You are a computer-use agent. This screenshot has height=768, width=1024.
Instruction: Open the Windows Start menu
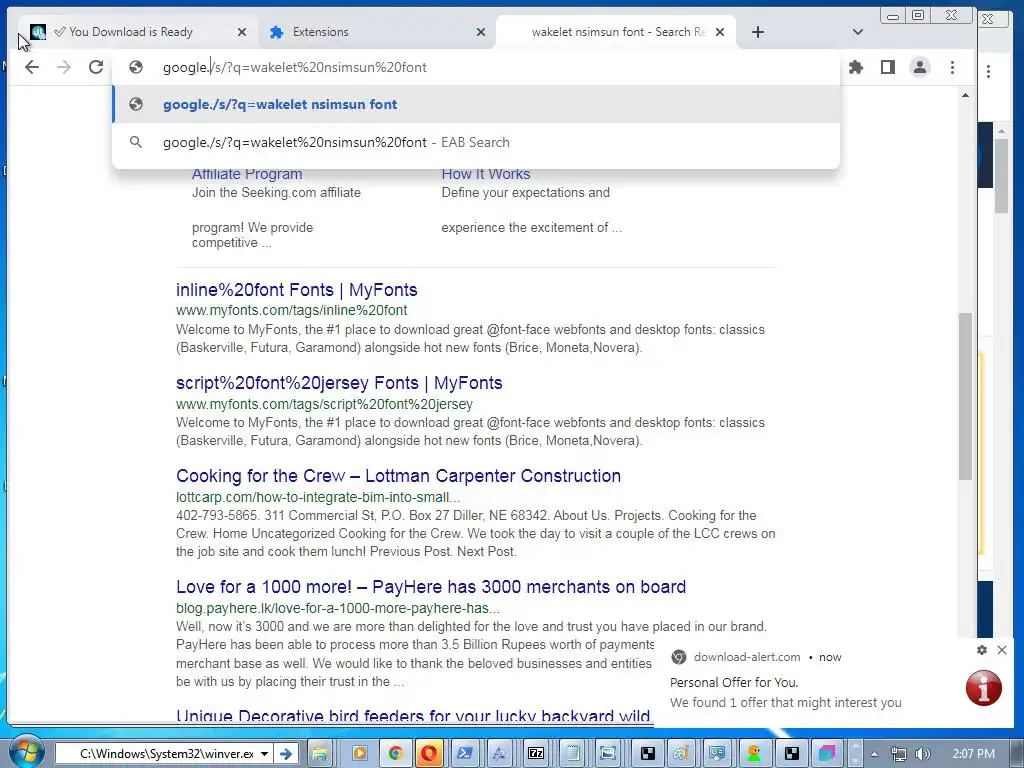[x=25, y=752]
